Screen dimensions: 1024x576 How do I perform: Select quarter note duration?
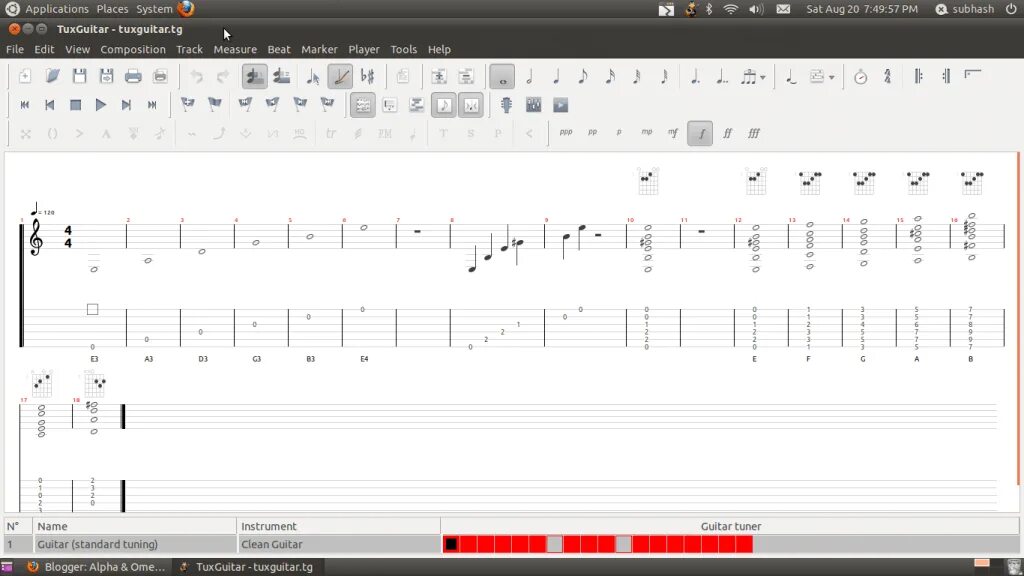coord(556,76)
